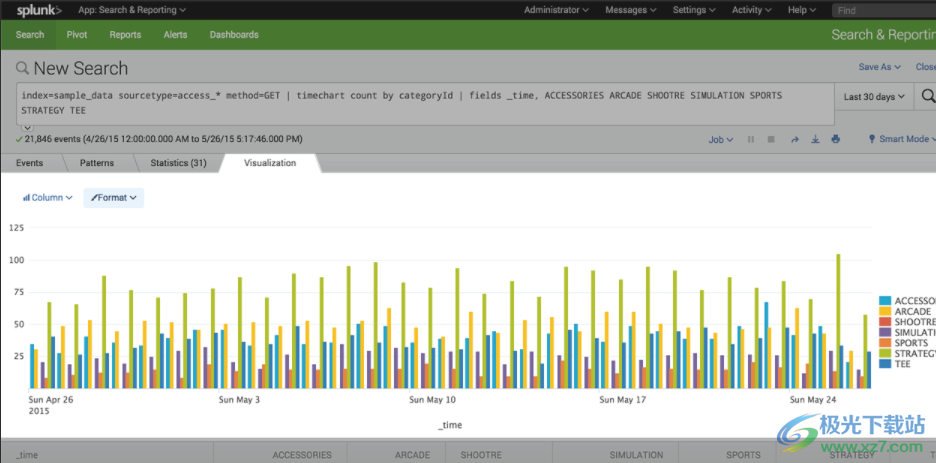Viewport: 936px width, 463px height.
Task: Change chart type via Column dropdown
Action: [x=47, y=197]
